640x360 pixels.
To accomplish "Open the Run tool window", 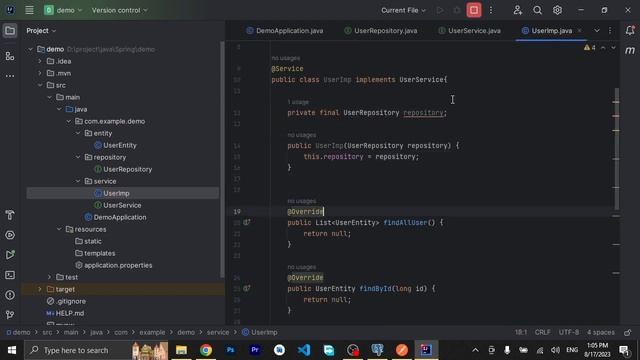I will pyautogui.click(x=10, y=255).
